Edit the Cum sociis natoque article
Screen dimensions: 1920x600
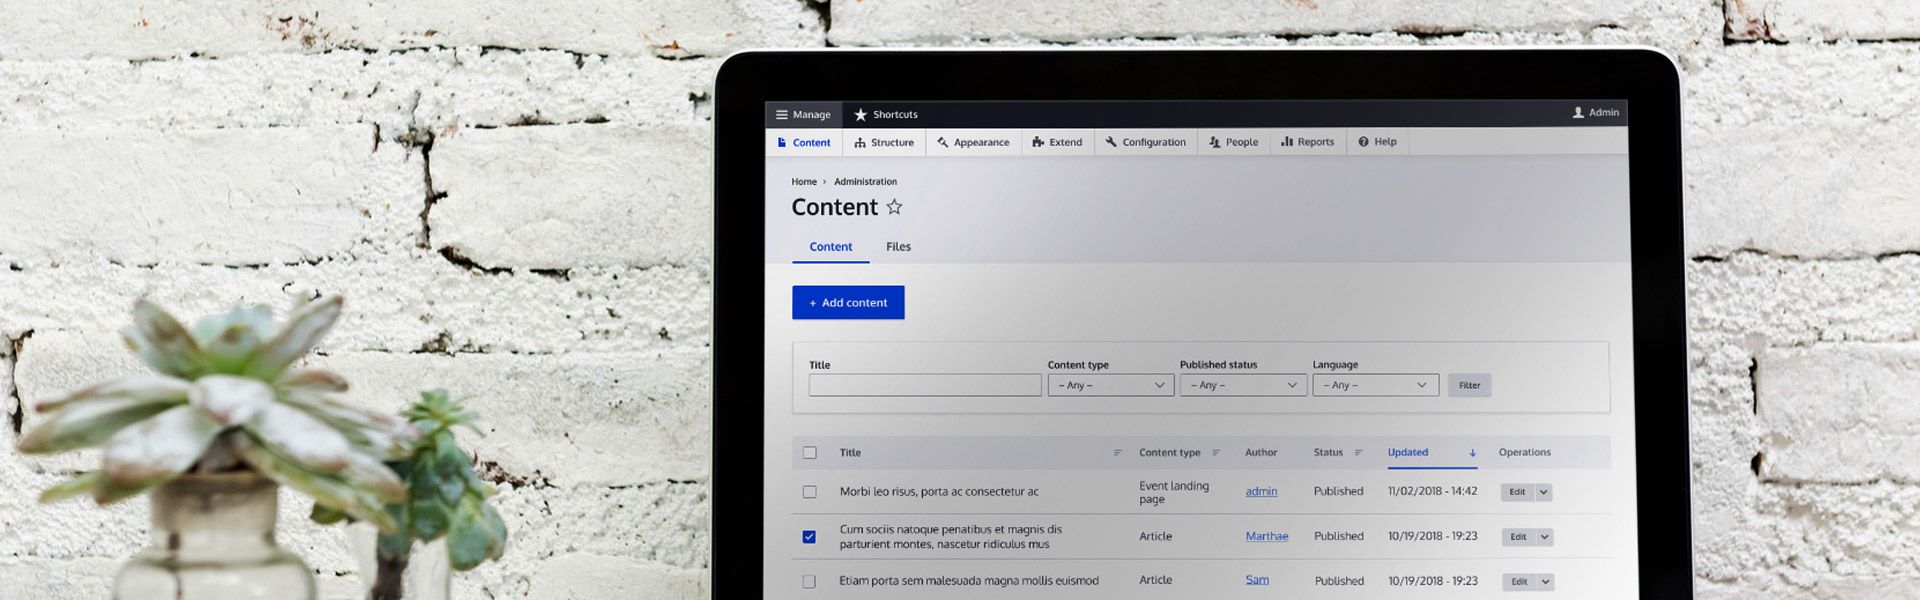[x=1518, y=537]
